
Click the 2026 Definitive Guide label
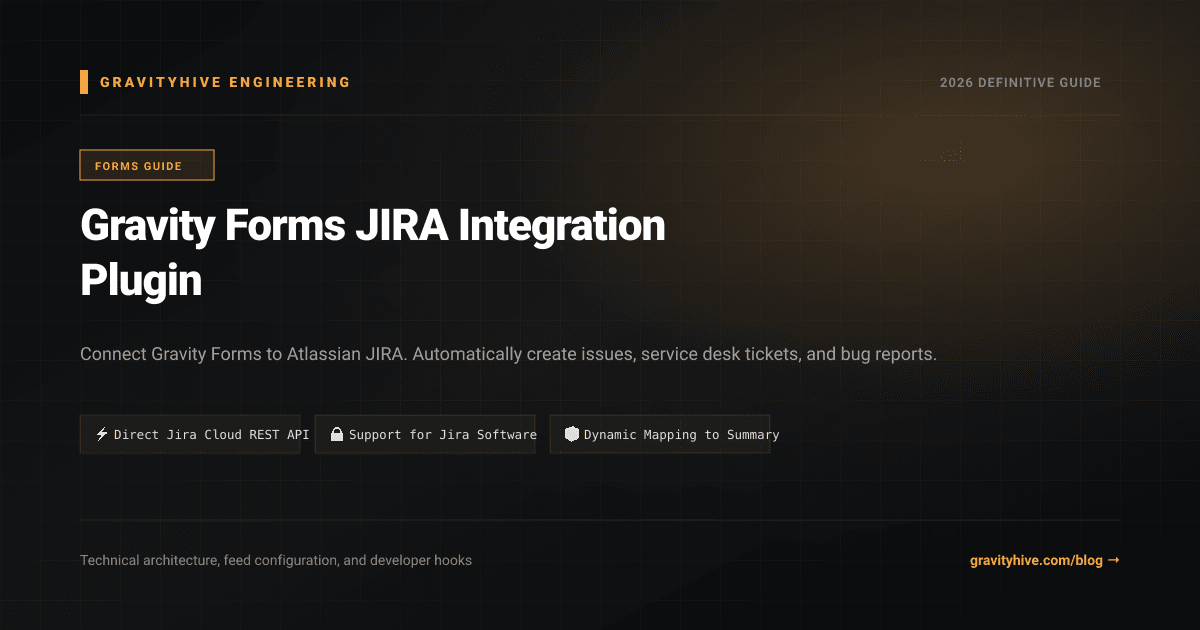[1020, 83]
